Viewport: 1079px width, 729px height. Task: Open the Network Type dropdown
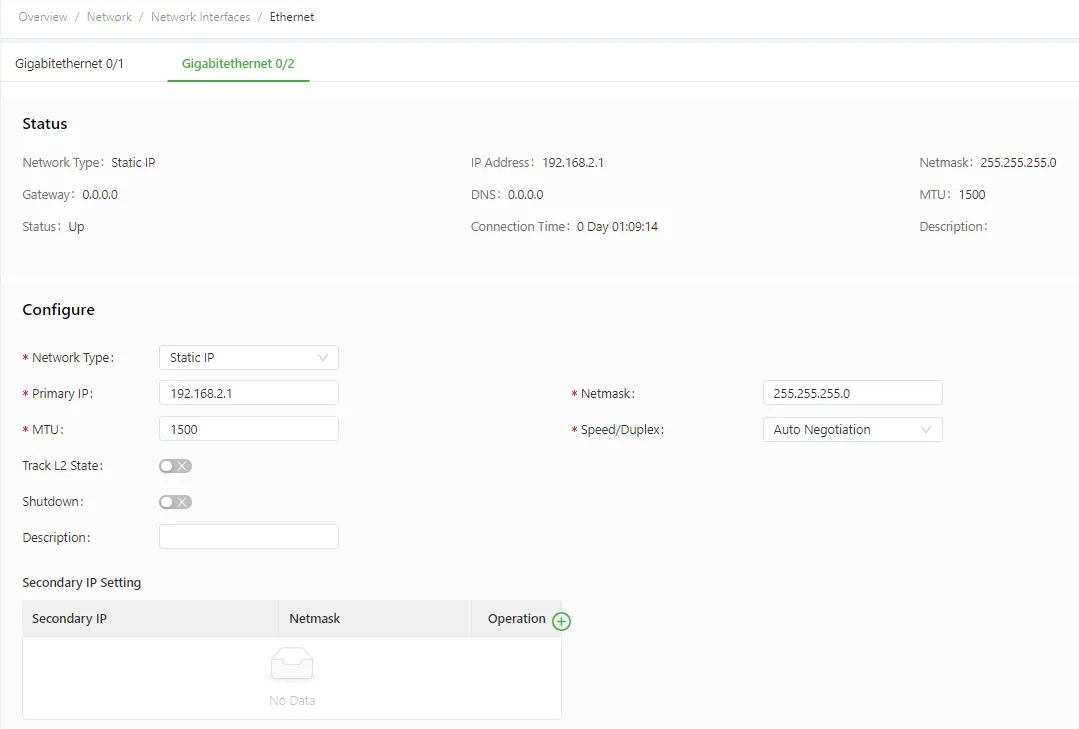(x=248, y=357)
